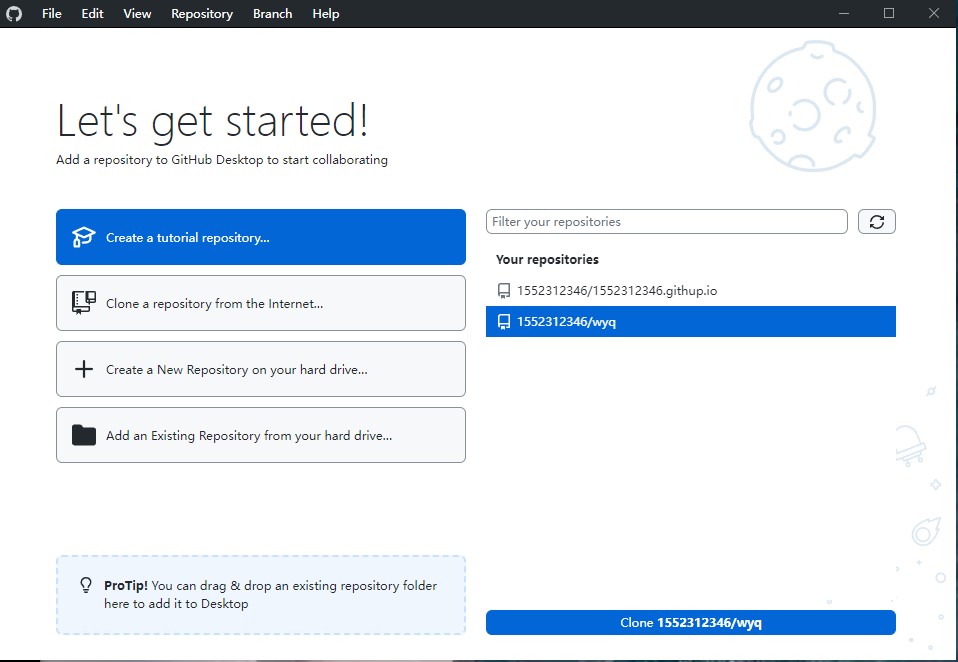Focus the Filter your repositories field
The image size is (958, 662).
pos(666,222)
